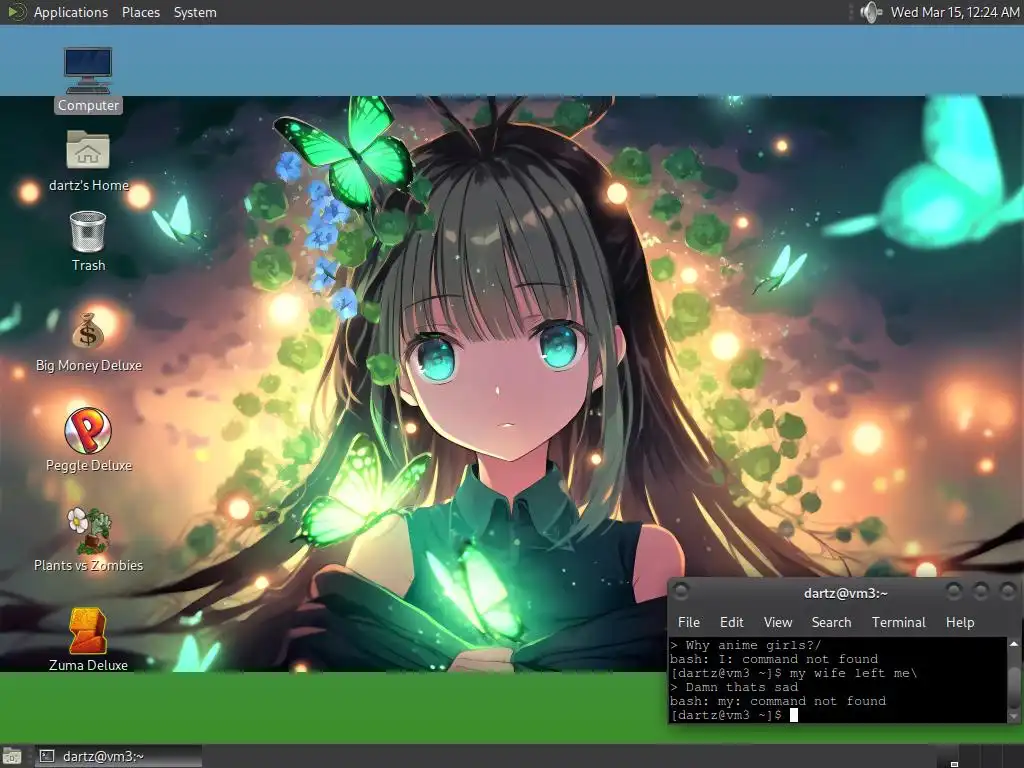1024x768 pixels.
Task: Click the line "bash: my: command not found"
Action: click(778, 701)
